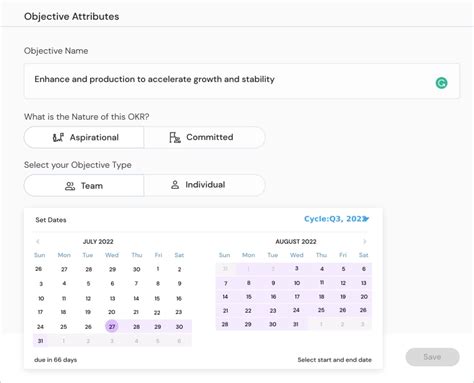This screenshot has width=474, height=383.
Task: Click the Aspirational mountain flag icon
Action: point(58,137)
